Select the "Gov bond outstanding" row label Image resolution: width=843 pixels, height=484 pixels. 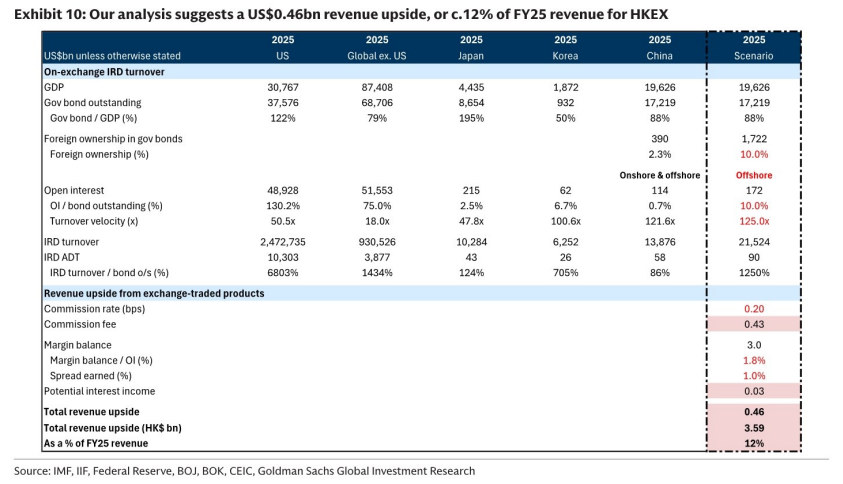click(92, 103)
